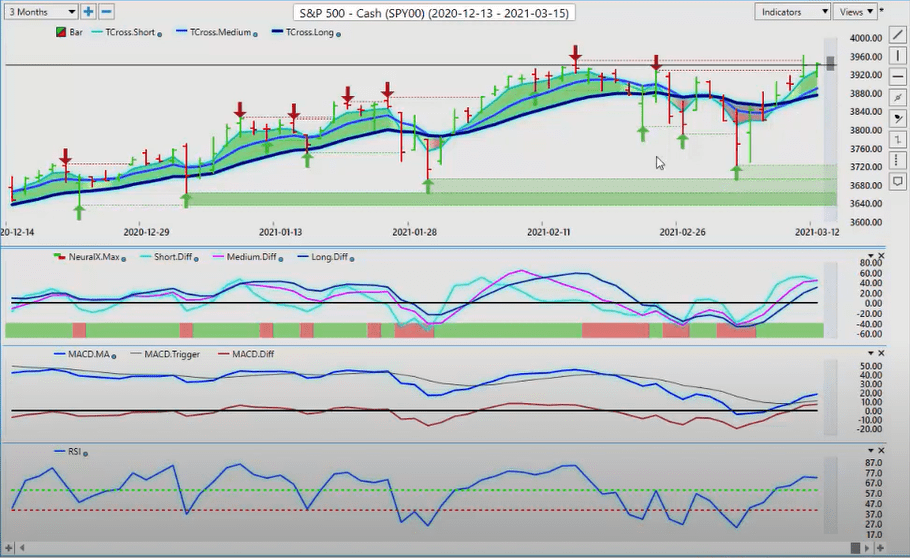Select the diagonal trend line drawing tool
Image resolution: width=910 pixels, height=558 pixels.
[898, 36]
